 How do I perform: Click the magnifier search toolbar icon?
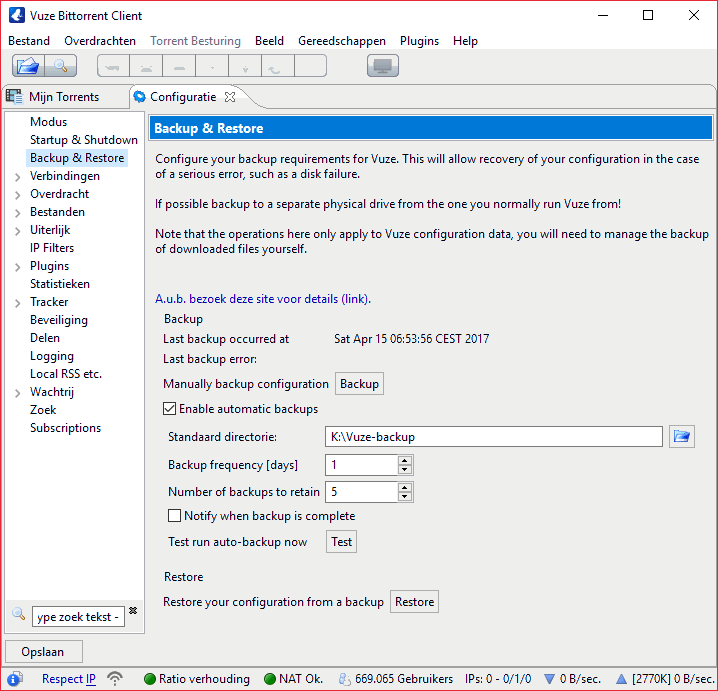point(60,65)
